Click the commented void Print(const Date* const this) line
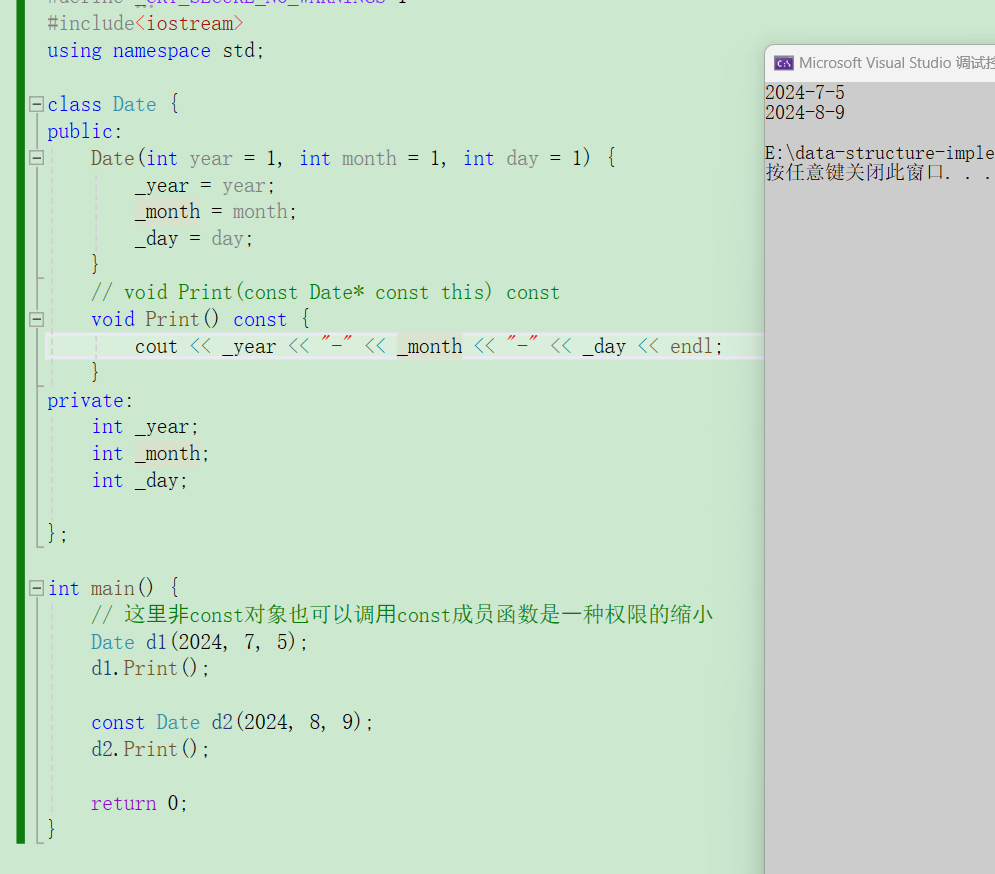Screen dimensions: 995x874 click(326, 292)
